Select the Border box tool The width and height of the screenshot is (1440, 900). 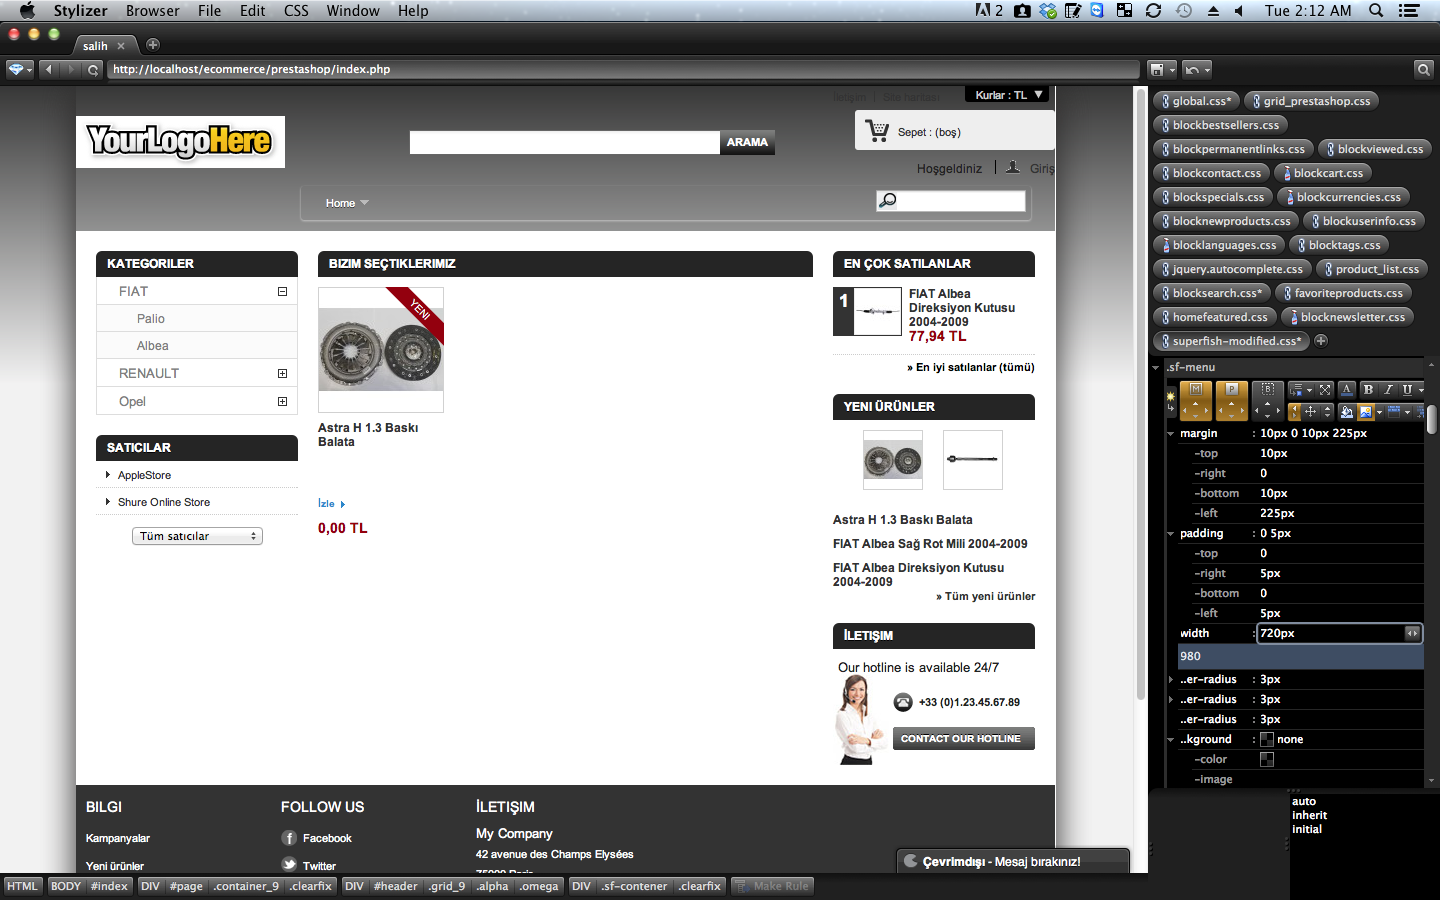point(1268,401)
